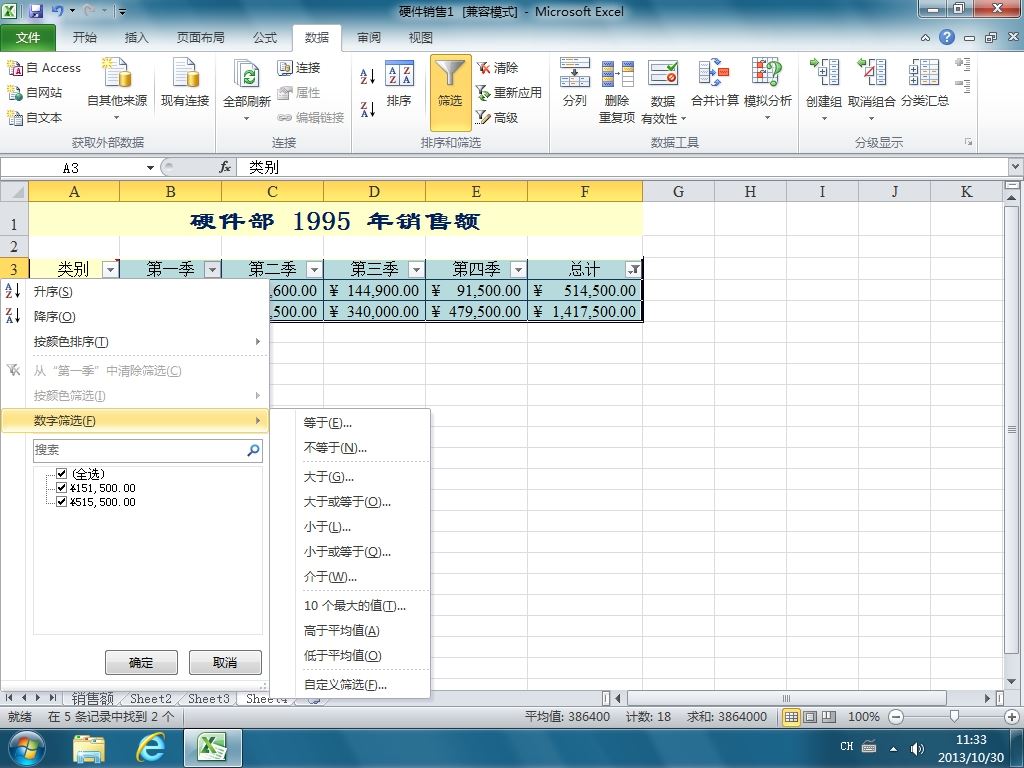
Task: Click 取消 to cancel the filter menu
Action: point(225,662)
